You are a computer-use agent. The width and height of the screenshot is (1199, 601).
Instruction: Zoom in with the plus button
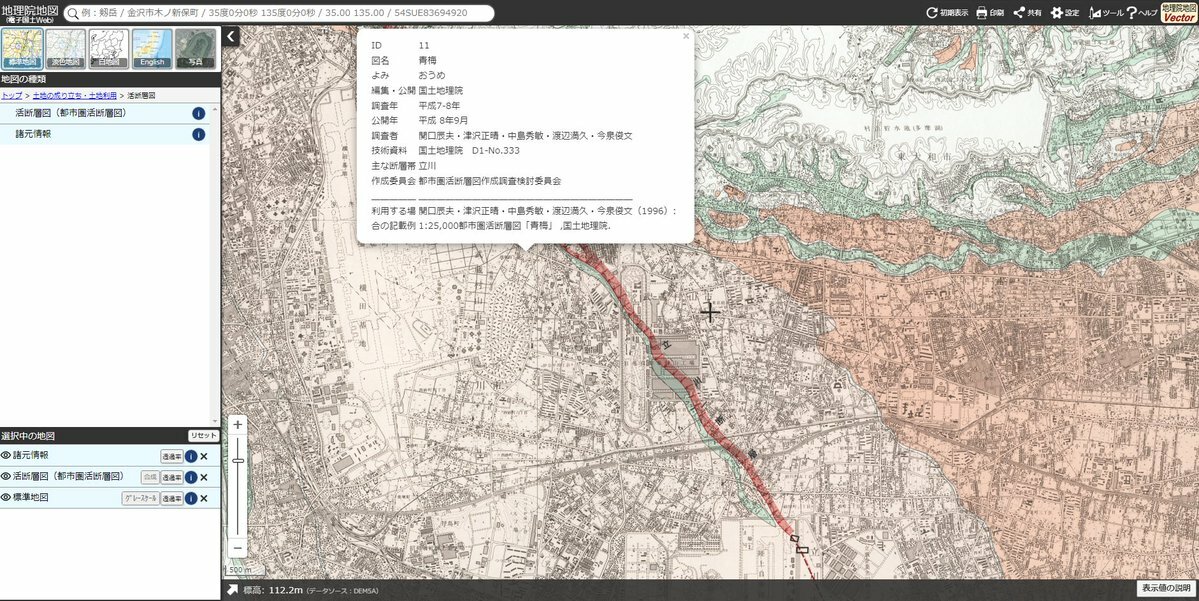[x=238, y=425]
